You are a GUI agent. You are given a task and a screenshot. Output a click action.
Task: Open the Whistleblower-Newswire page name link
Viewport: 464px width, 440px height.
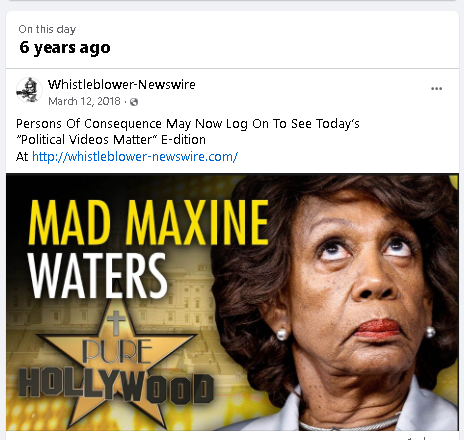[x=121, y=85]
